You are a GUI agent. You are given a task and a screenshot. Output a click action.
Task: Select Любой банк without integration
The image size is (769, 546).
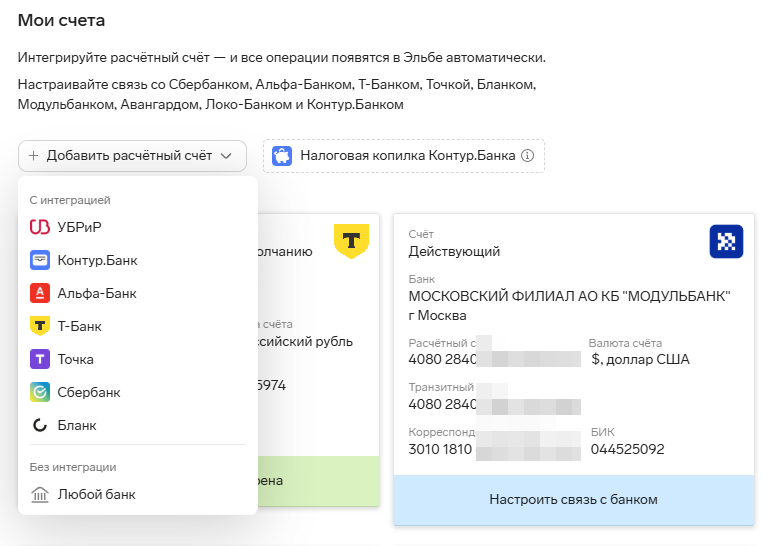click(x=138, y=494)
